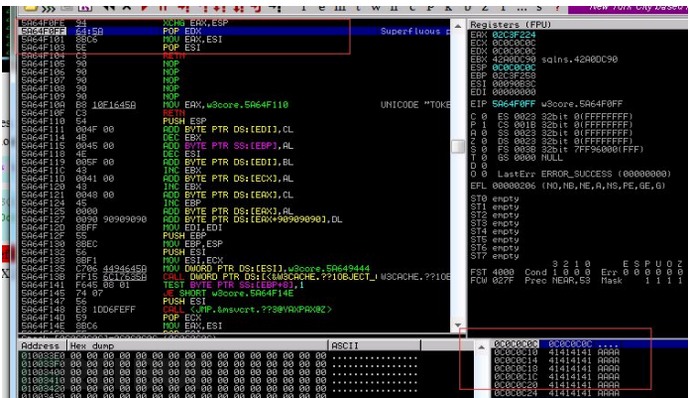Image resolution: width=690 pixels, height=398 pixels.
Task: Click the Address column header in dump
Action: click(x=40, y=346)
